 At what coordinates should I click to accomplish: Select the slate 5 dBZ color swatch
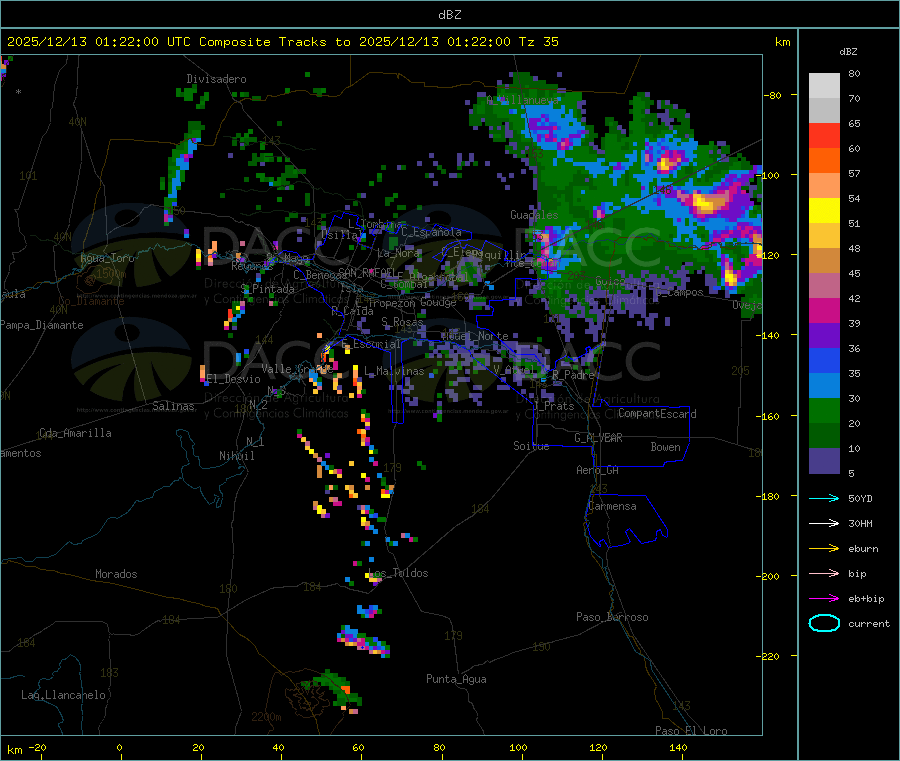[824, 461]
